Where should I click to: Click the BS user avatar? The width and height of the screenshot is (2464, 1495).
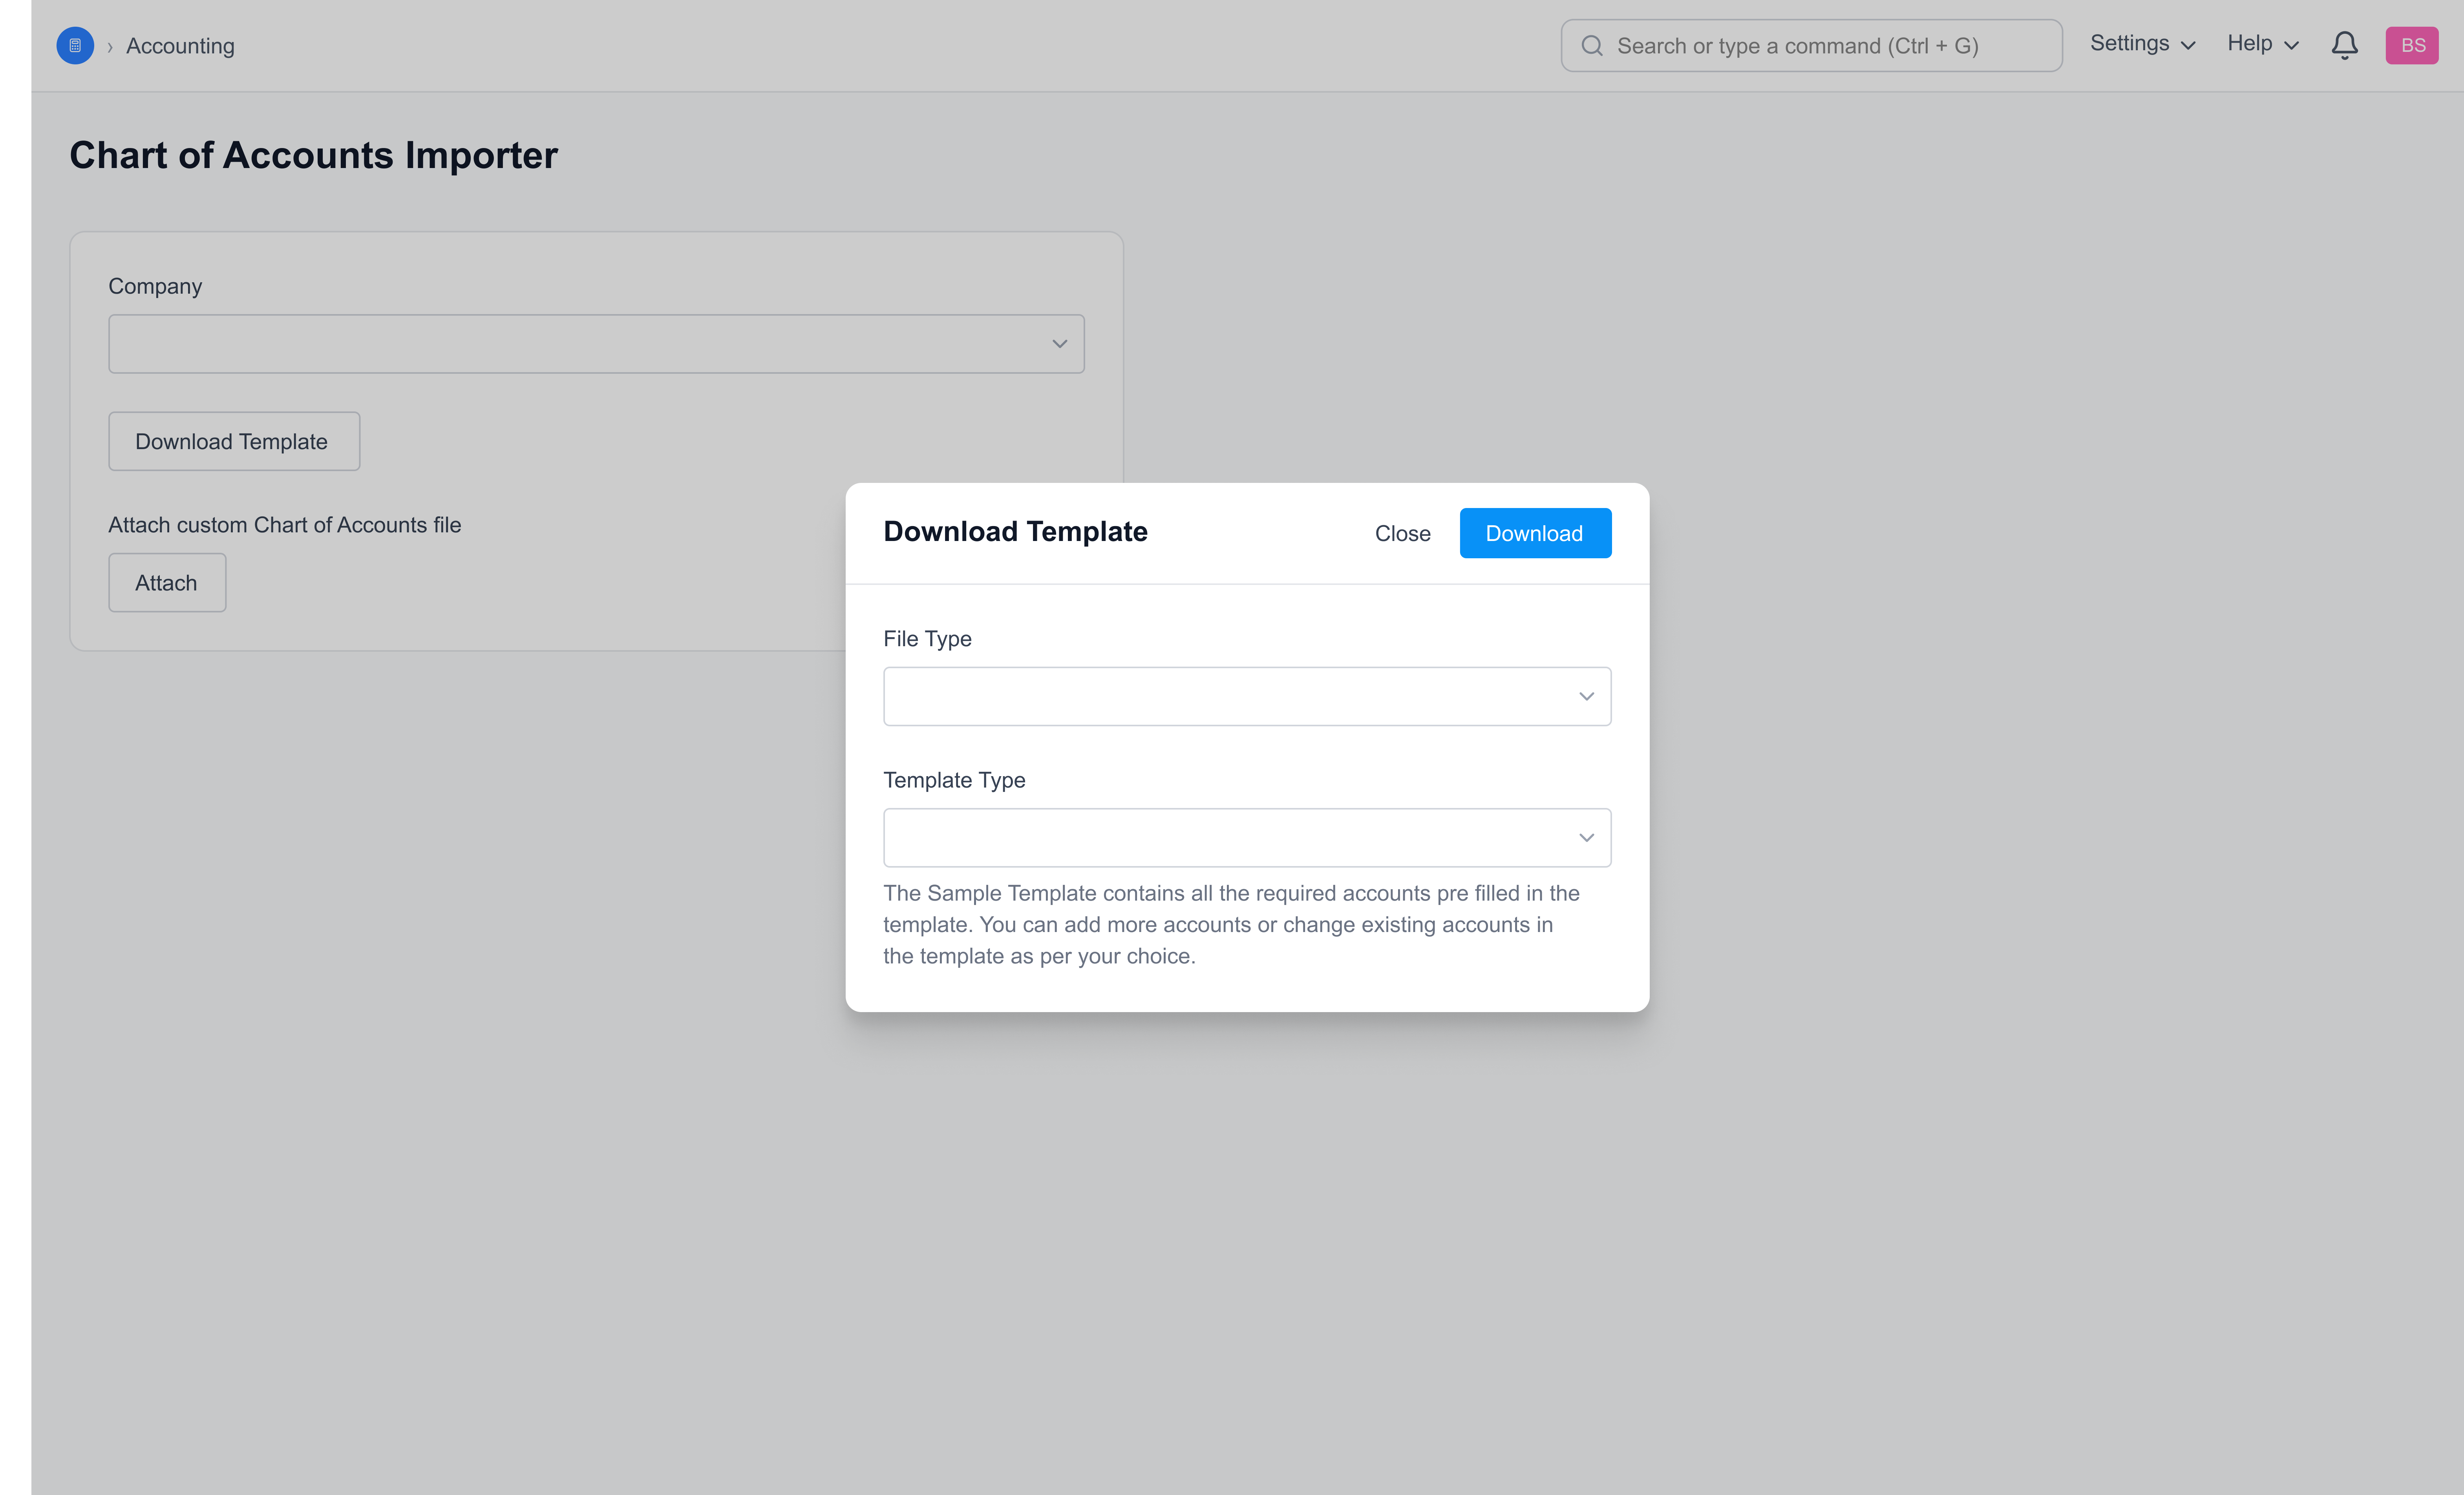(x=2411, y=46)
